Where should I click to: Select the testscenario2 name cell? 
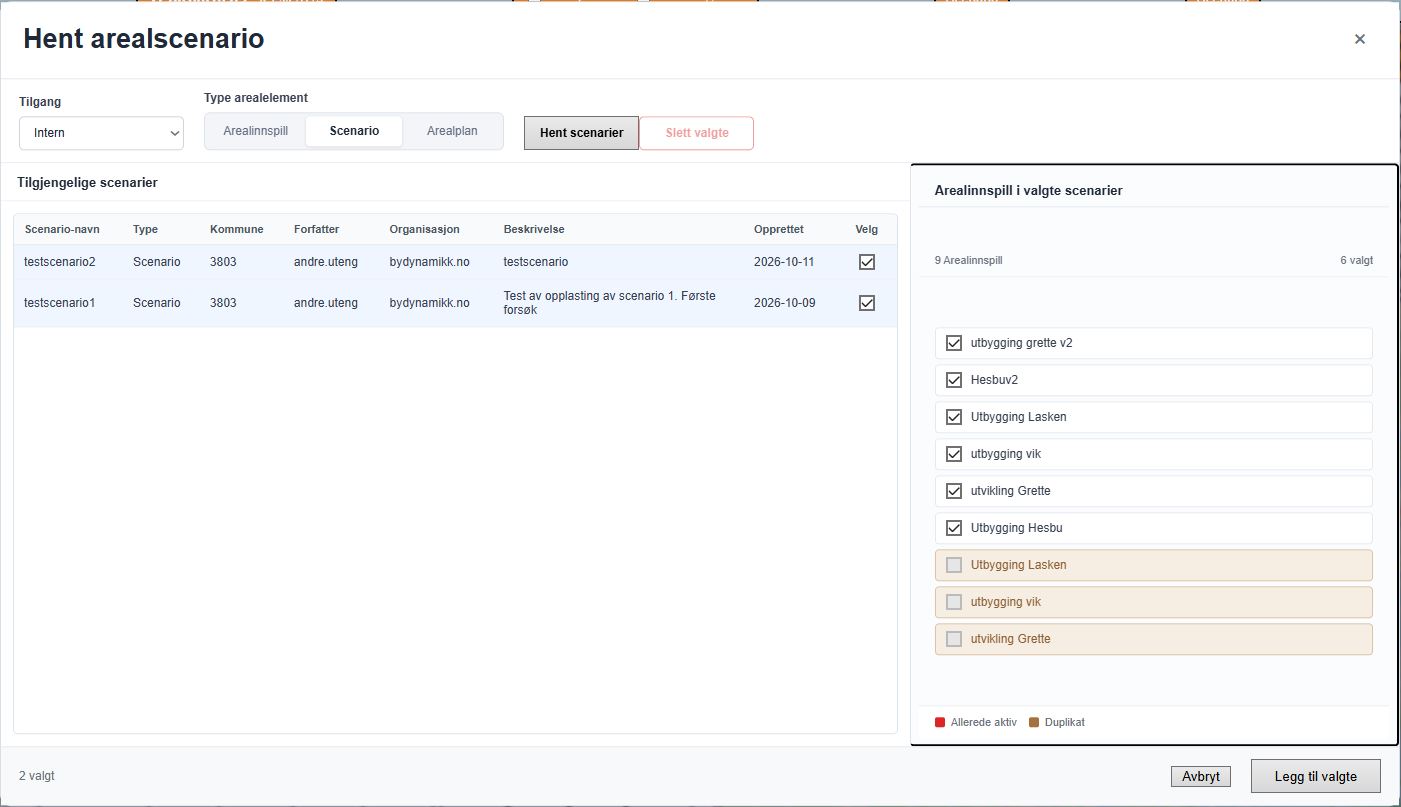[60, 262]
